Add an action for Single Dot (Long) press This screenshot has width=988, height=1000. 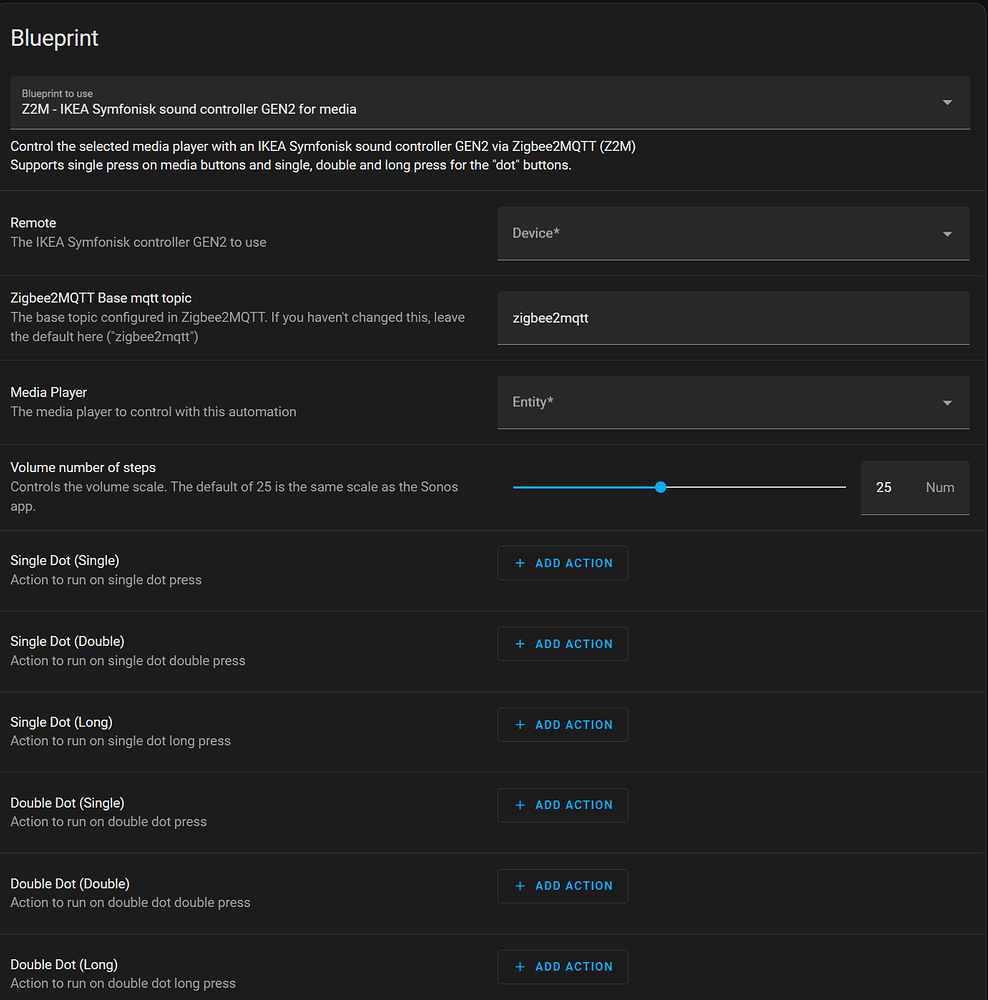pos(562,724)
